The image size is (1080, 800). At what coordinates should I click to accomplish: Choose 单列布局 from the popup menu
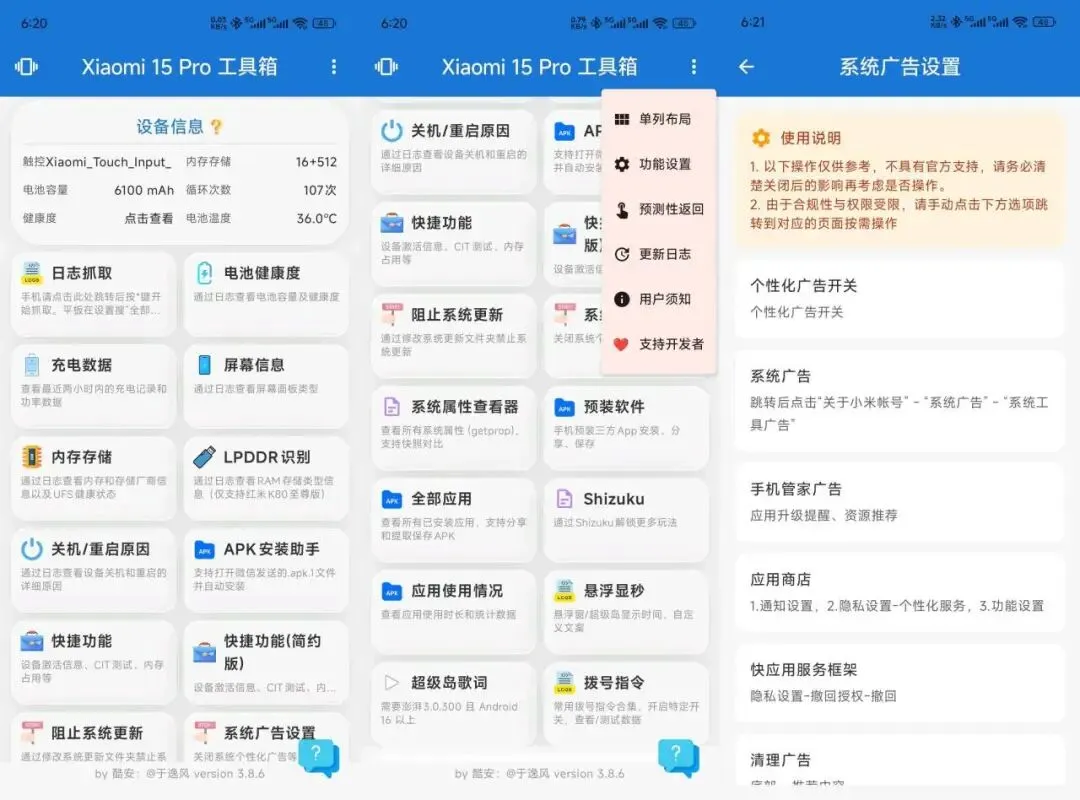click(659, 119)
